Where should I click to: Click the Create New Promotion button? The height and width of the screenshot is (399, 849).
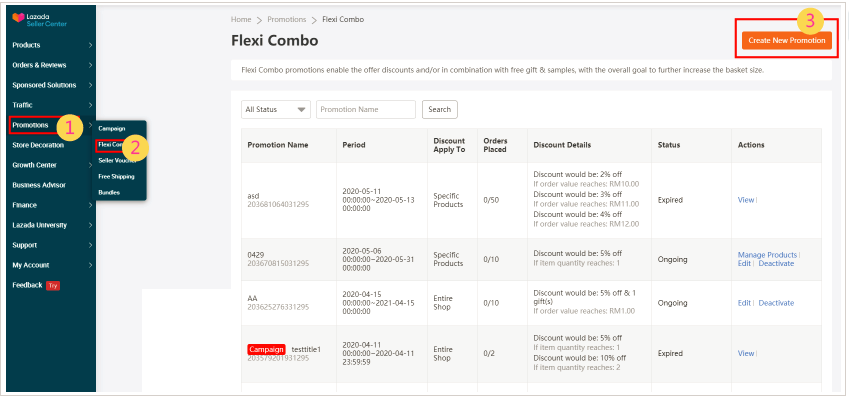(787, 41)
